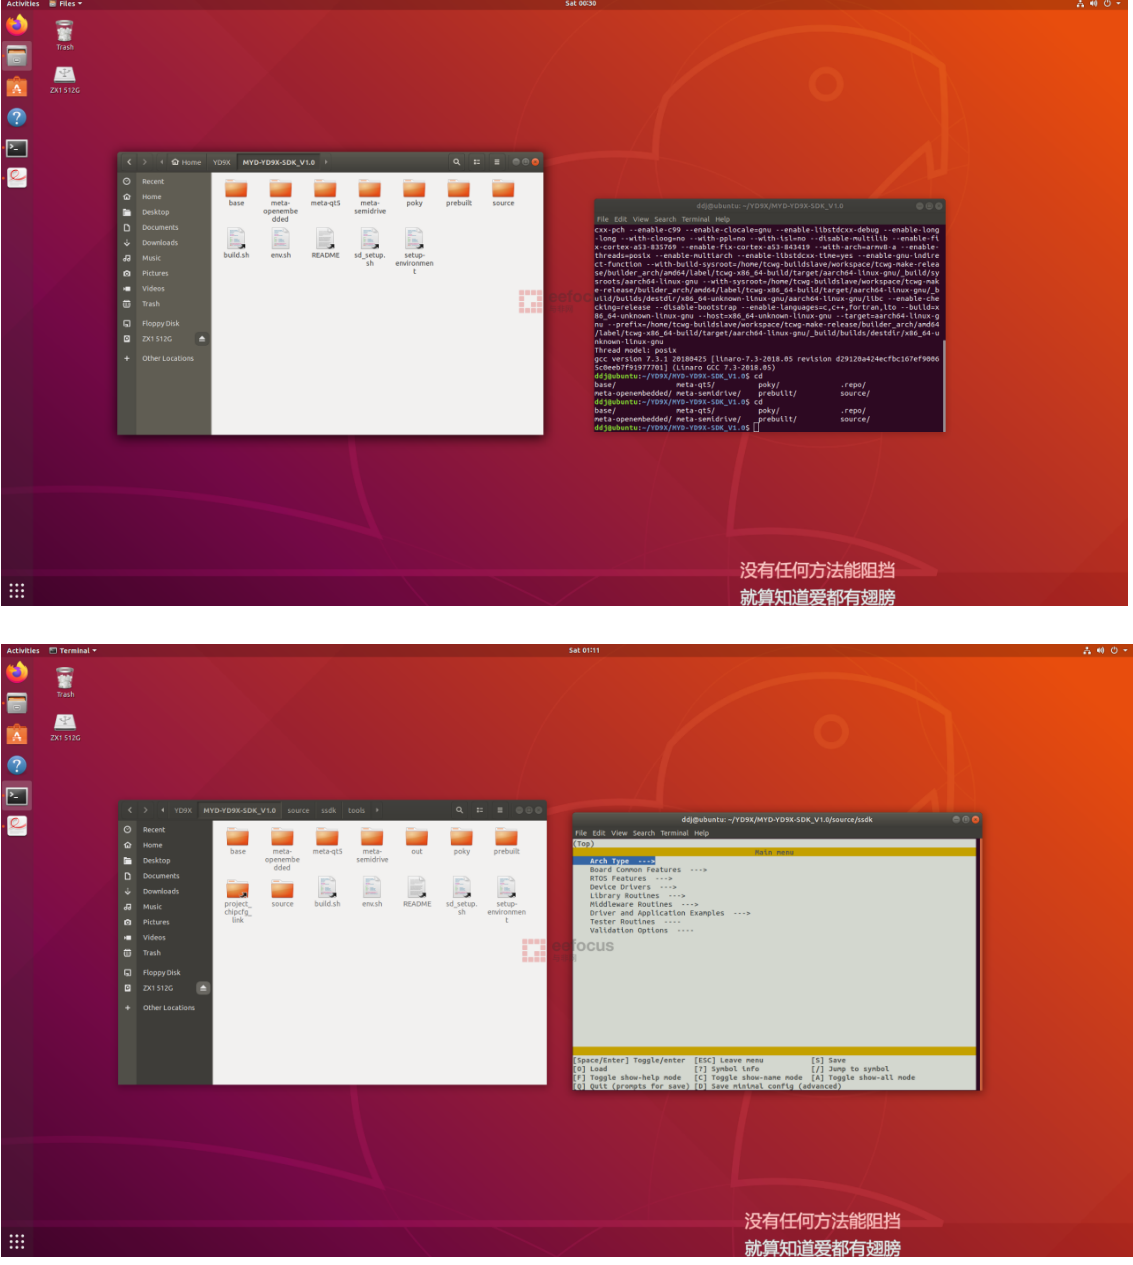Expand Driver and Application Examples entry
This screenshot has width=1133, height=1265.
click(x=669, y=913)
